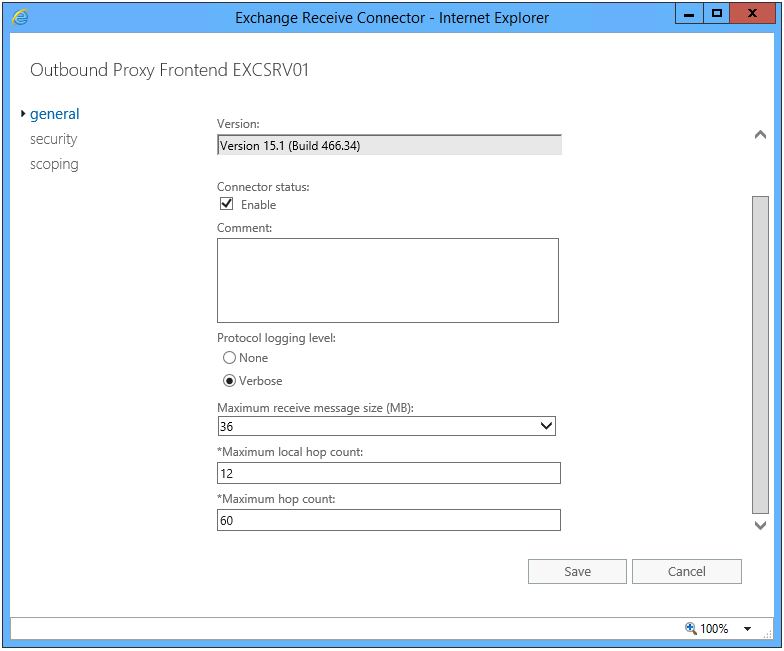Switch to the scoping tab
The image size is (784, 651).
(x=54, y=164)
